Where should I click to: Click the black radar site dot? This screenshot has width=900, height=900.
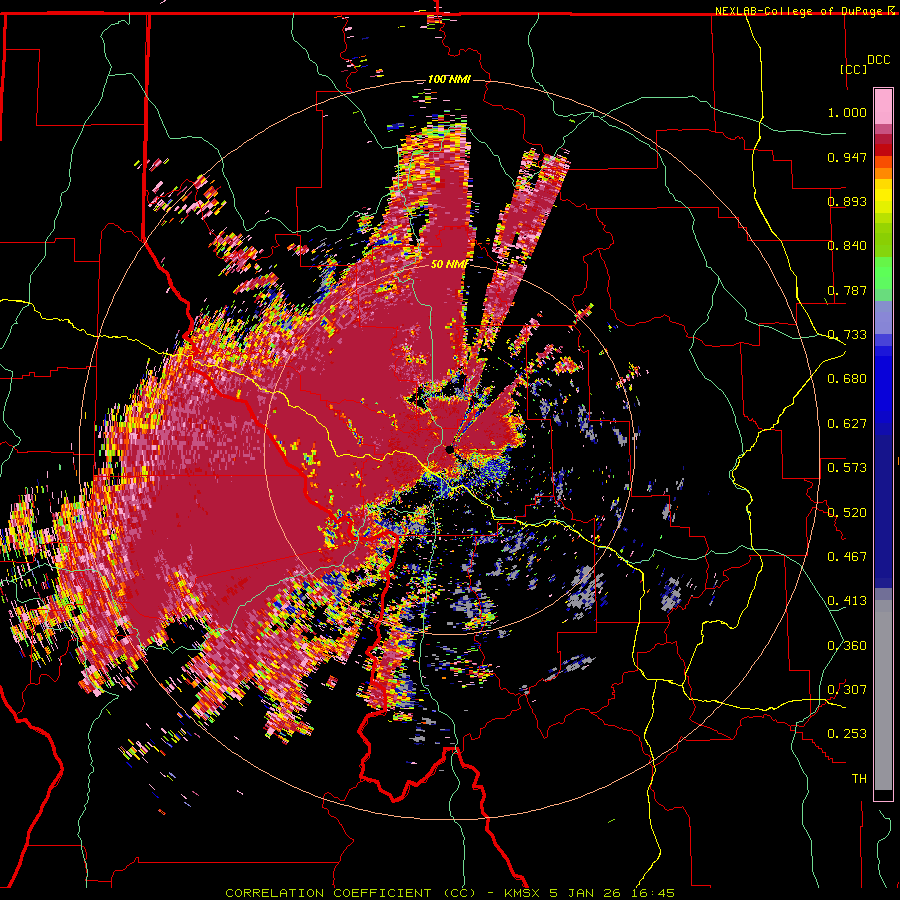tap(450, 449)
